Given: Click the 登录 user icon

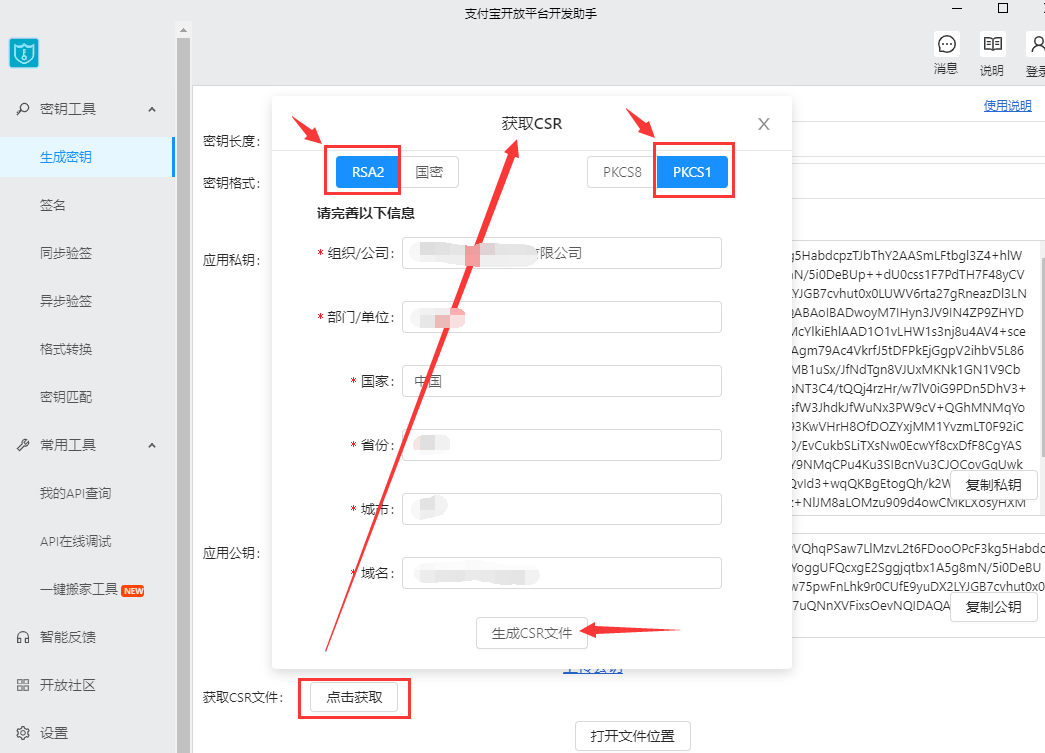Looking at the screenshot, I should click(1037, 45).
